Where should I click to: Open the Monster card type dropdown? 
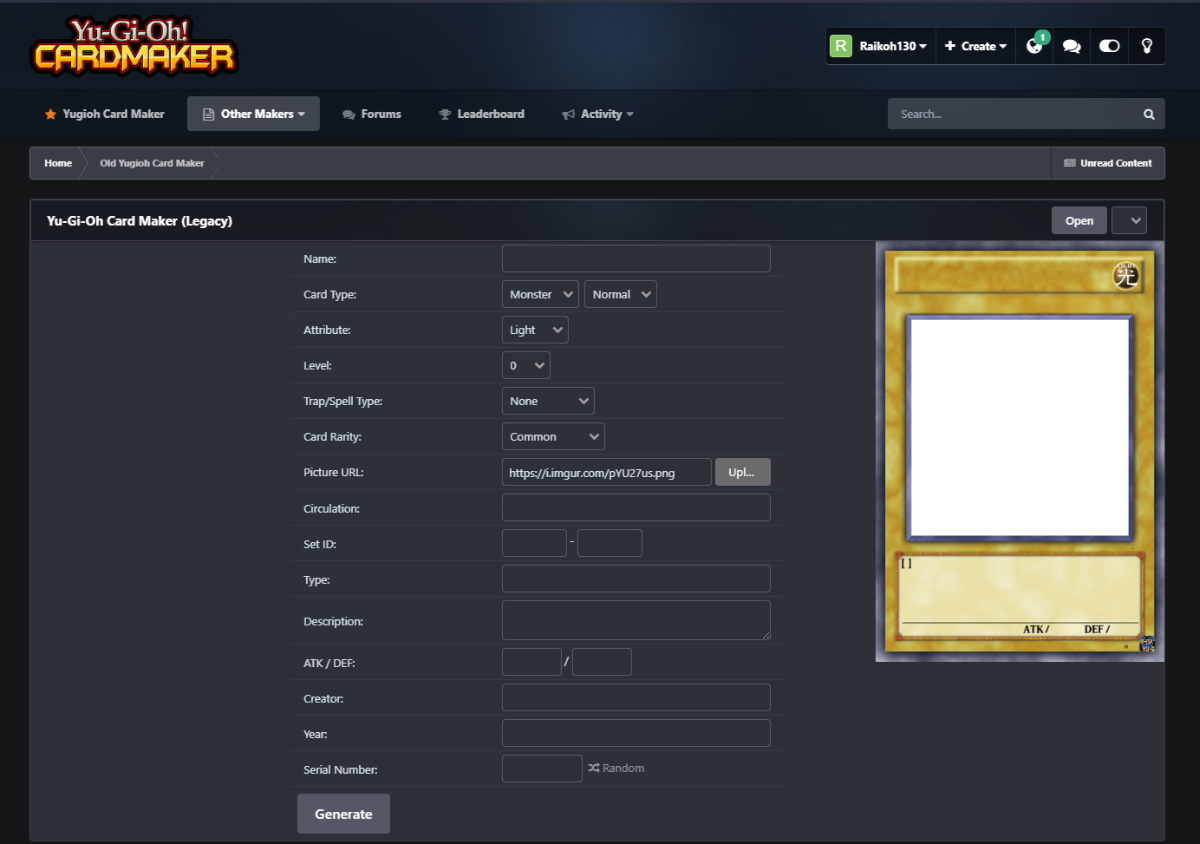click(x=540, y=294)
